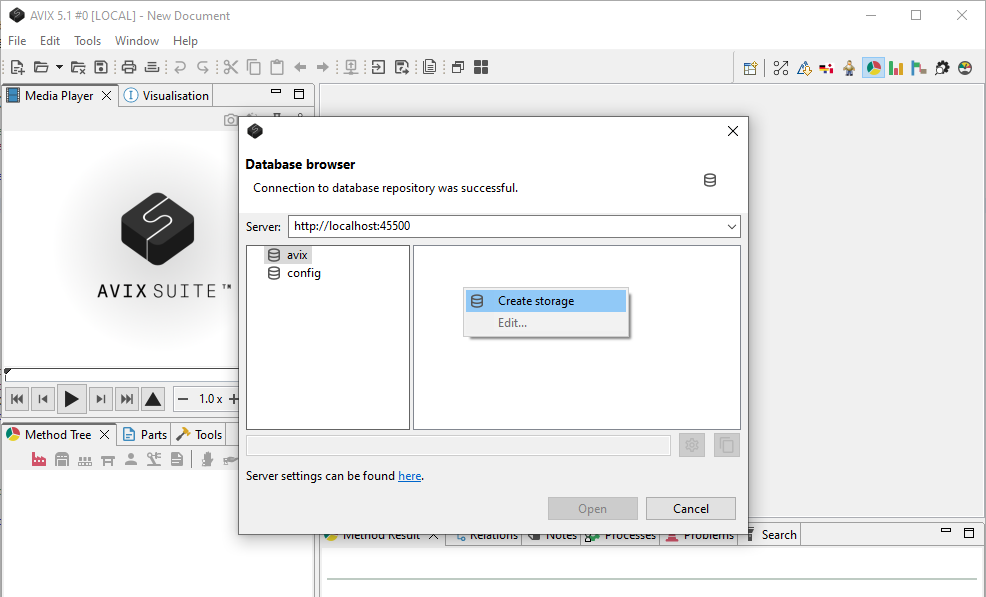Screen dimensions: 986x597
Task: Select the config database in the list
Action: click(x=303, y=273)
